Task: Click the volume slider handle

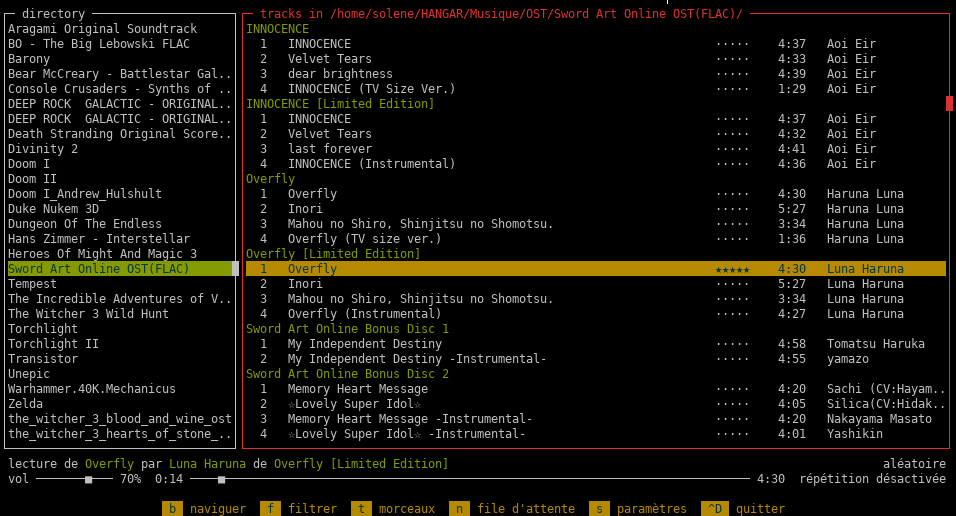Action: [88, 479]
